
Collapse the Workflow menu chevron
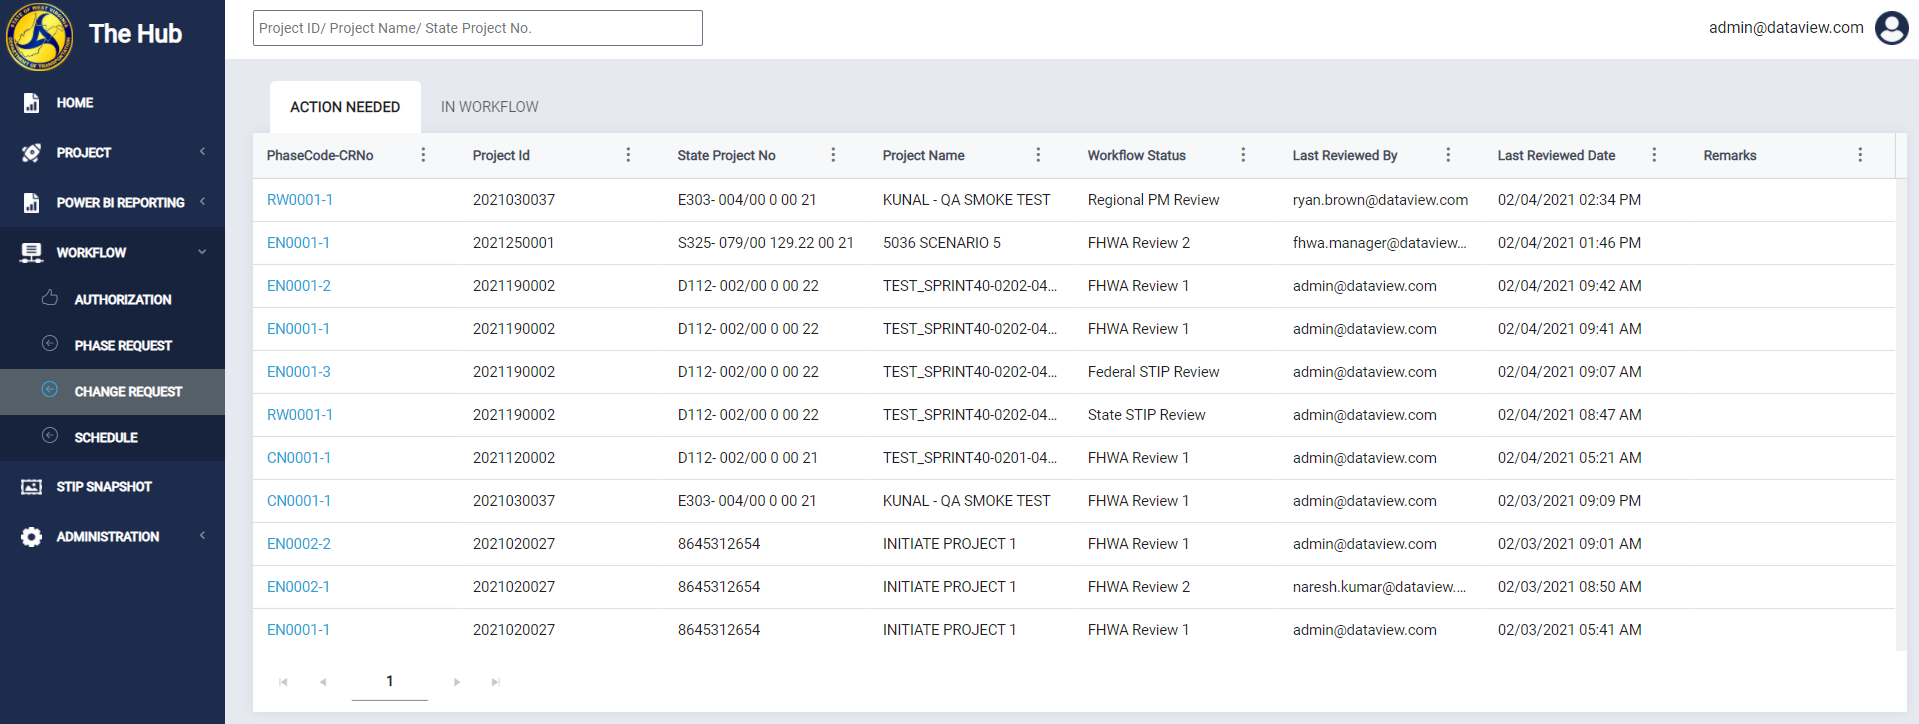(203, 252)
